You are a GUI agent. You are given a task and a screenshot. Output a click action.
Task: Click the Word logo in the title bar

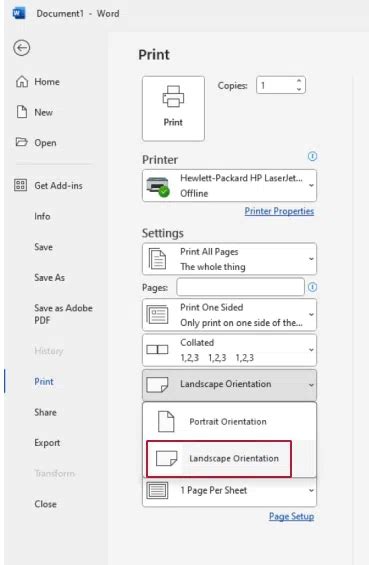click(18, 13)
